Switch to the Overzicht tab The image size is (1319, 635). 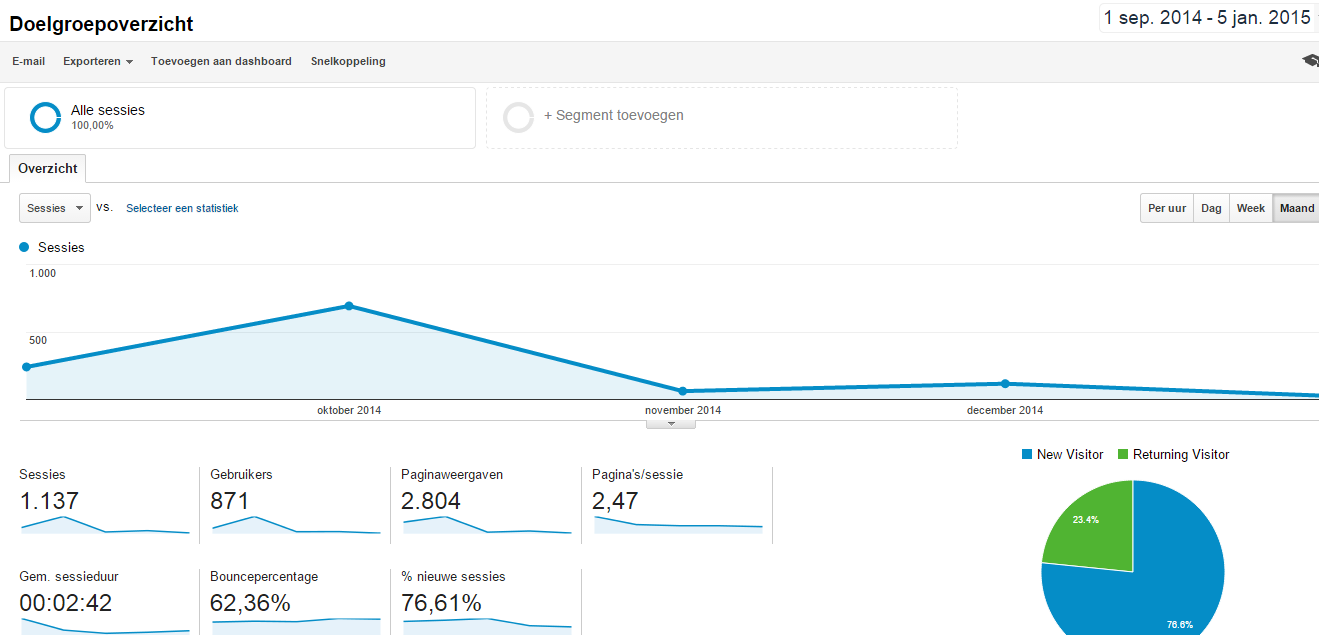coord(48,169)
